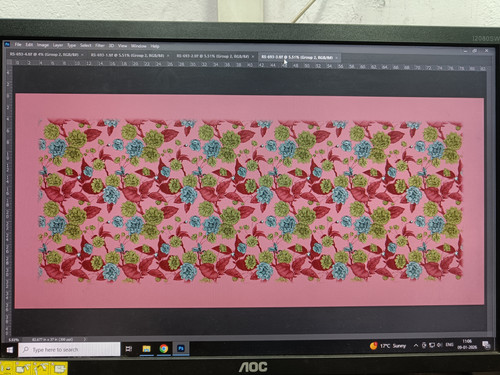Restore down the Photoshop window
The image size is (500, 375).
coord(475,51)
